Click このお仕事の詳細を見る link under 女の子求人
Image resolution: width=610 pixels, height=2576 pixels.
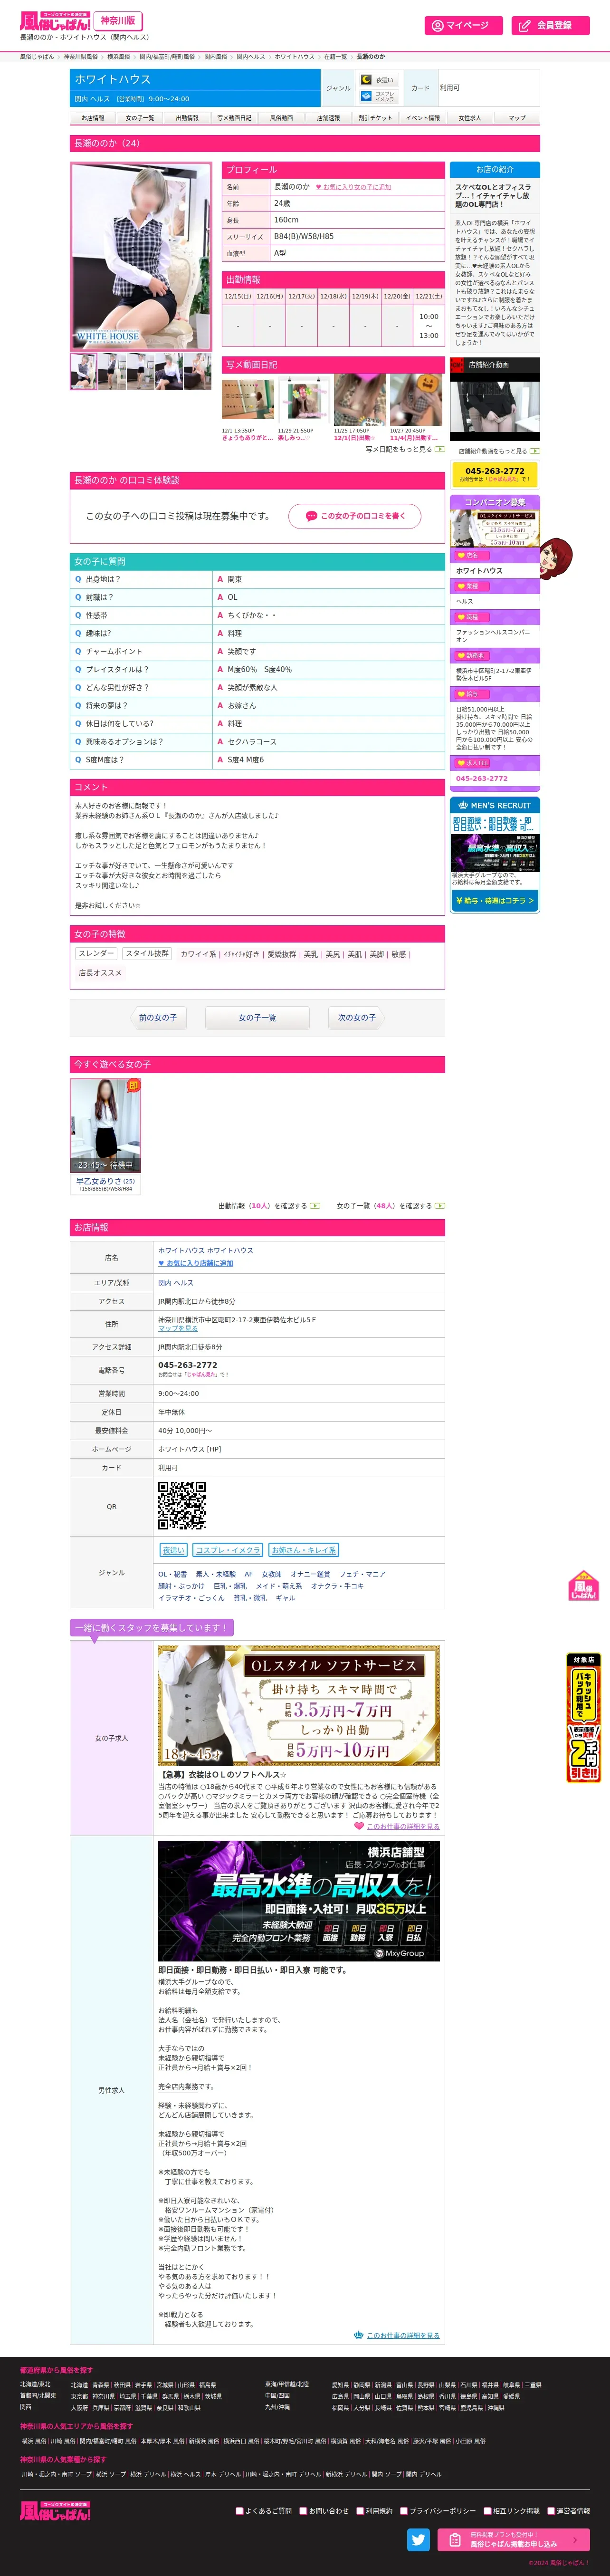point(397,1826)
